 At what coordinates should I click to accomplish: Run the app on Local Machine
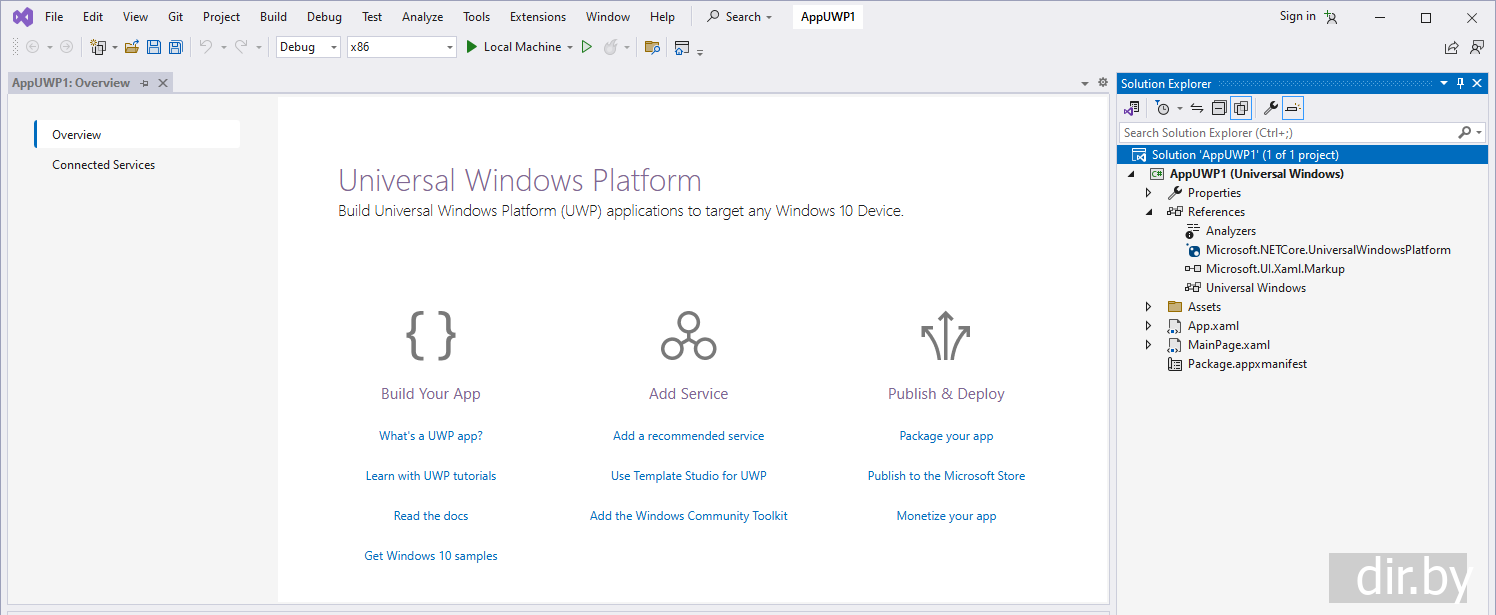518,47
